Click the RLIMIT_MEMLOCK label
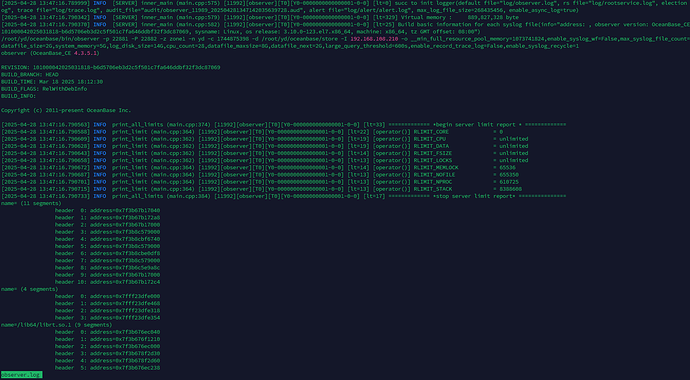690x380 pixels. point(436,168)
